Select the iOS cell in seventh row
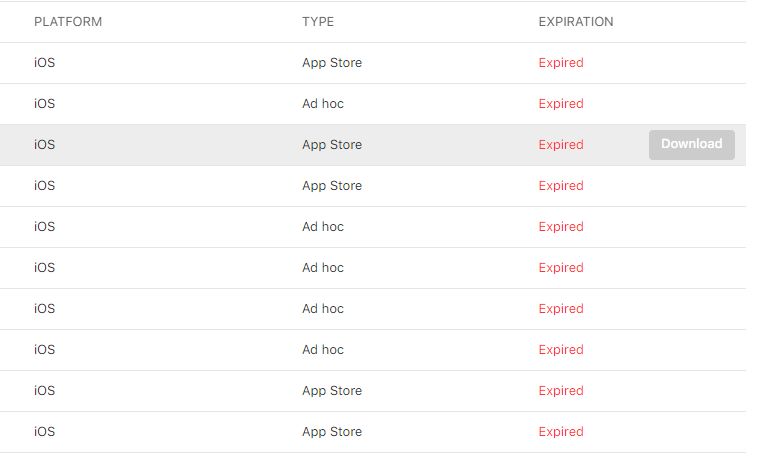760x455 pixels. (45, 309)
